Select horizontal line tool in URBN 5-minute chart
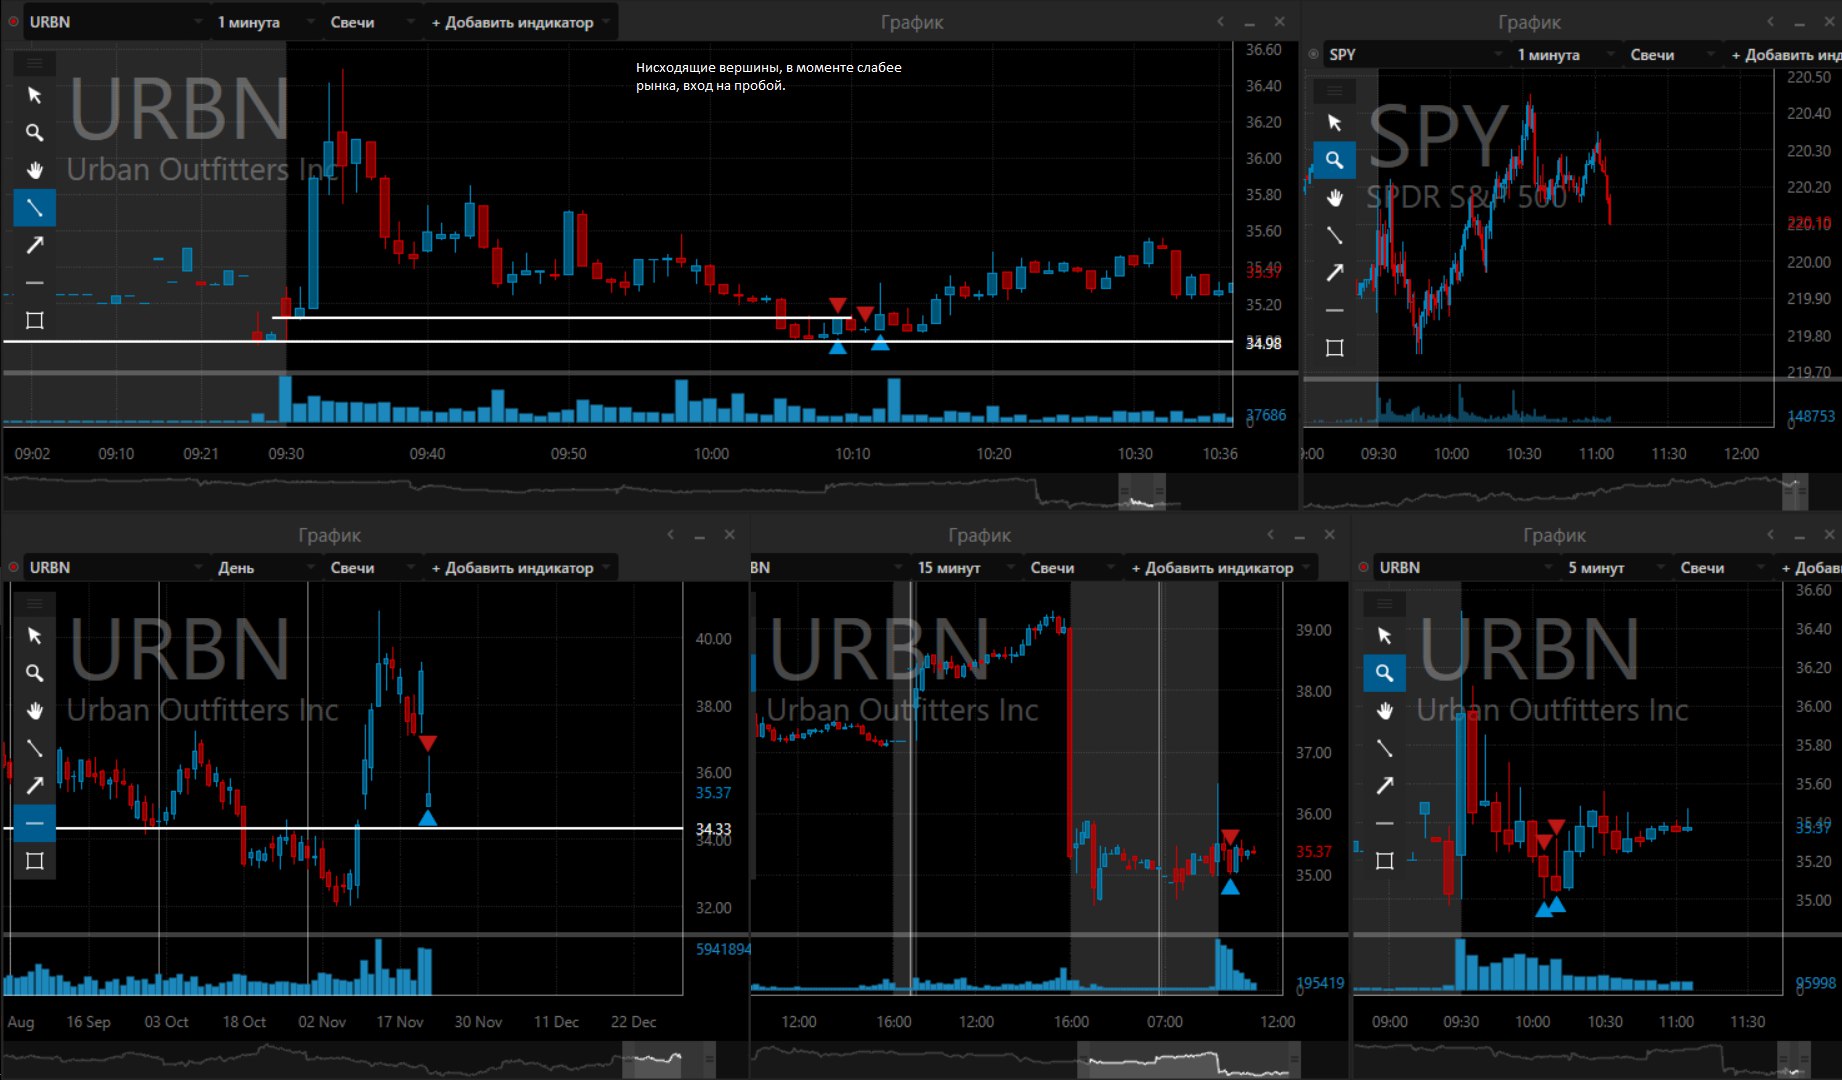1842x1080 pixels. click(1384, 824)
